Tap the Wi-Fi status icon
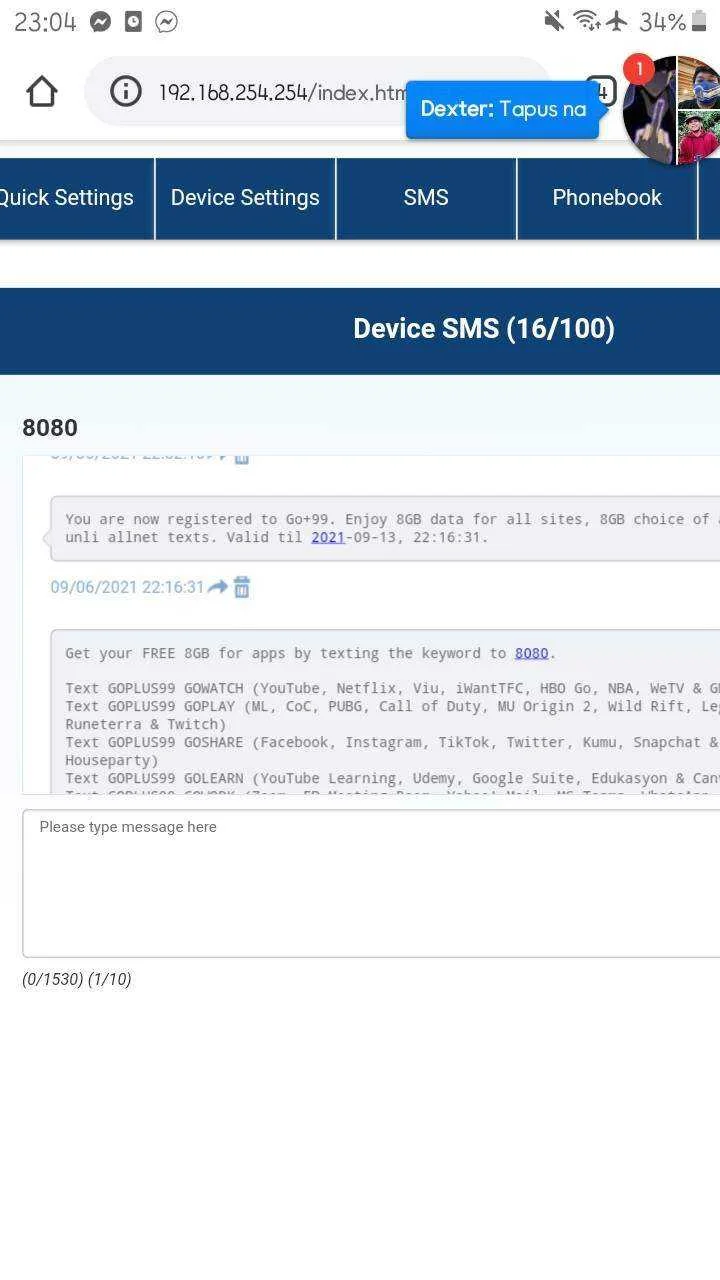The height and width of the screenshot is (1280, 720). (586, 21)
